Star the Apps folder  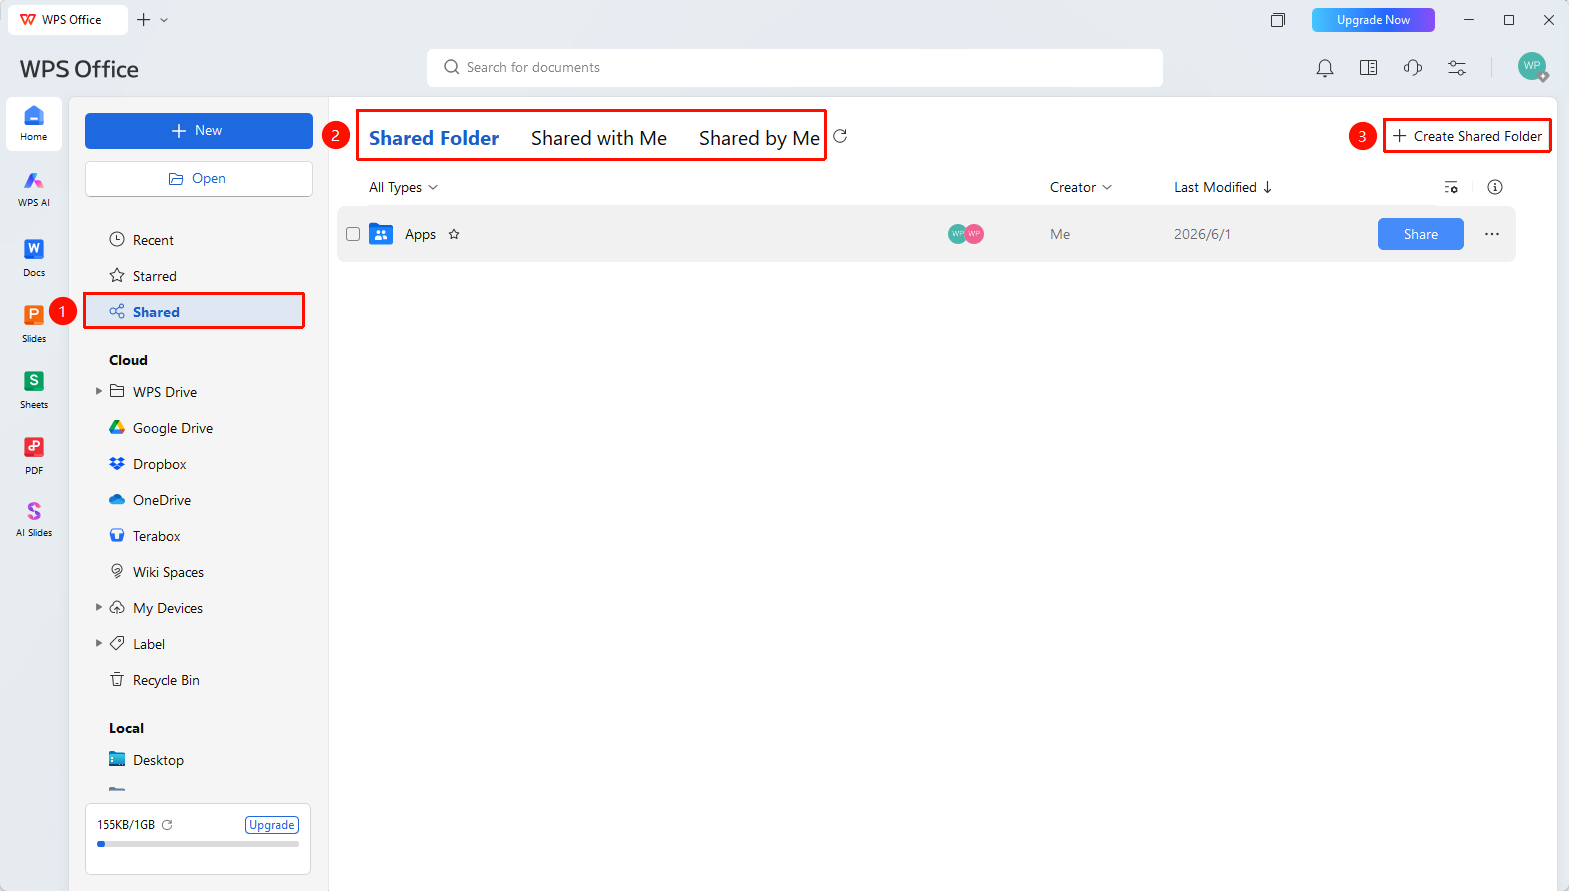point(454,234)
